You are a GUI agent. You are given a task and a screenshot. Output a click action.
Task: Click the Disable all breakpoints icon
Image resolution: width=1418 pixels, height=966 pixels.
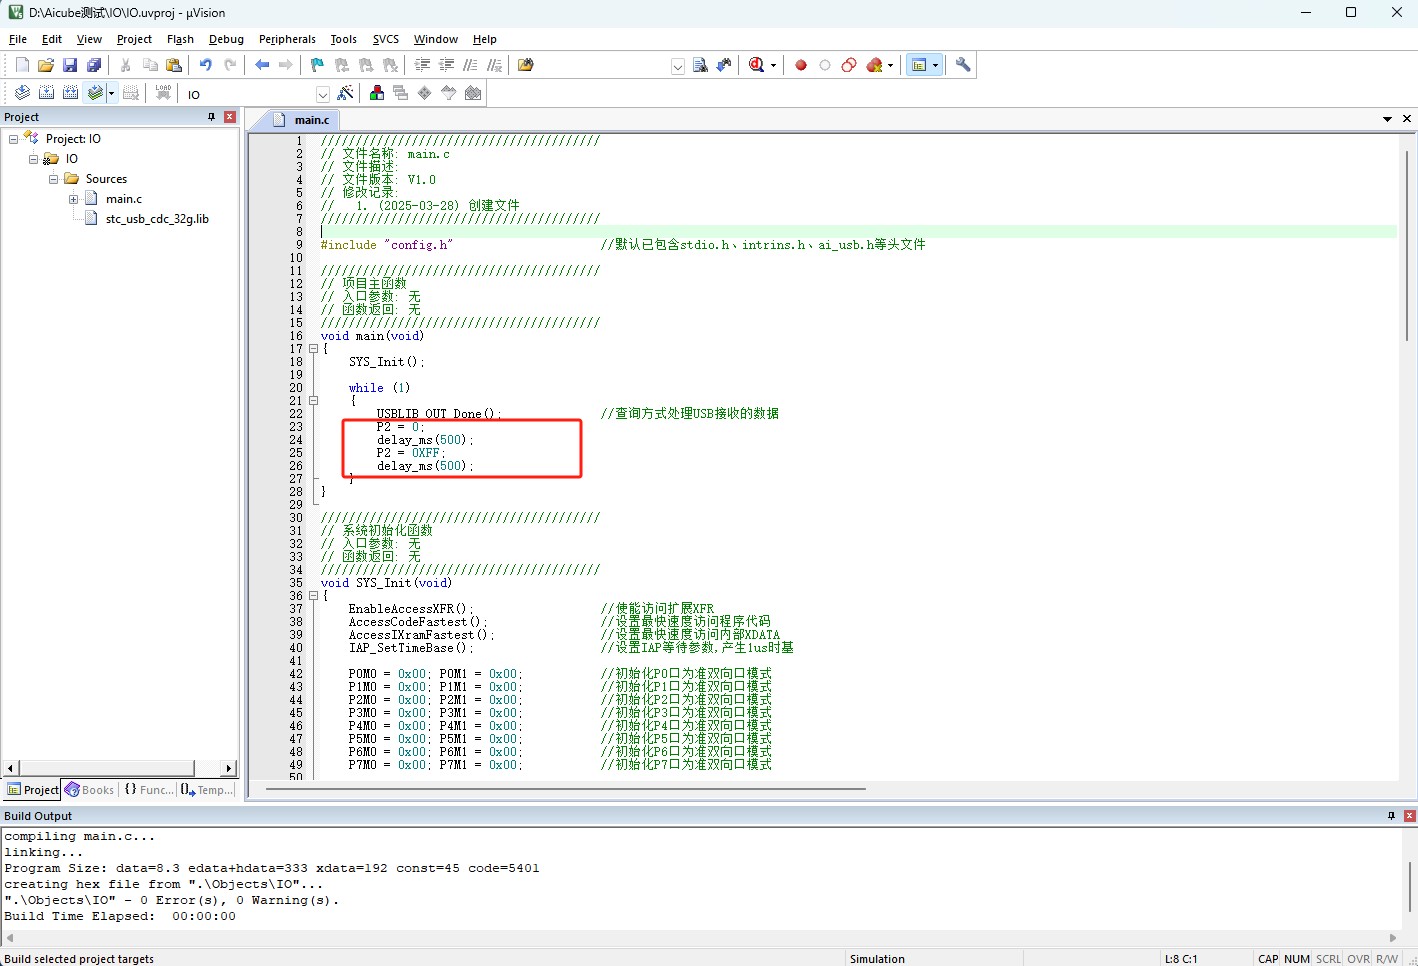(849, 65)
